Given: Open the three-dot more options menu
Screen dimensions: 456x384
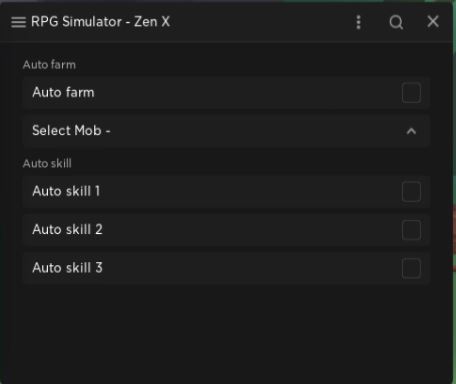Looking at the screenshot, I should pyautogui.click(x=358, y=22).
